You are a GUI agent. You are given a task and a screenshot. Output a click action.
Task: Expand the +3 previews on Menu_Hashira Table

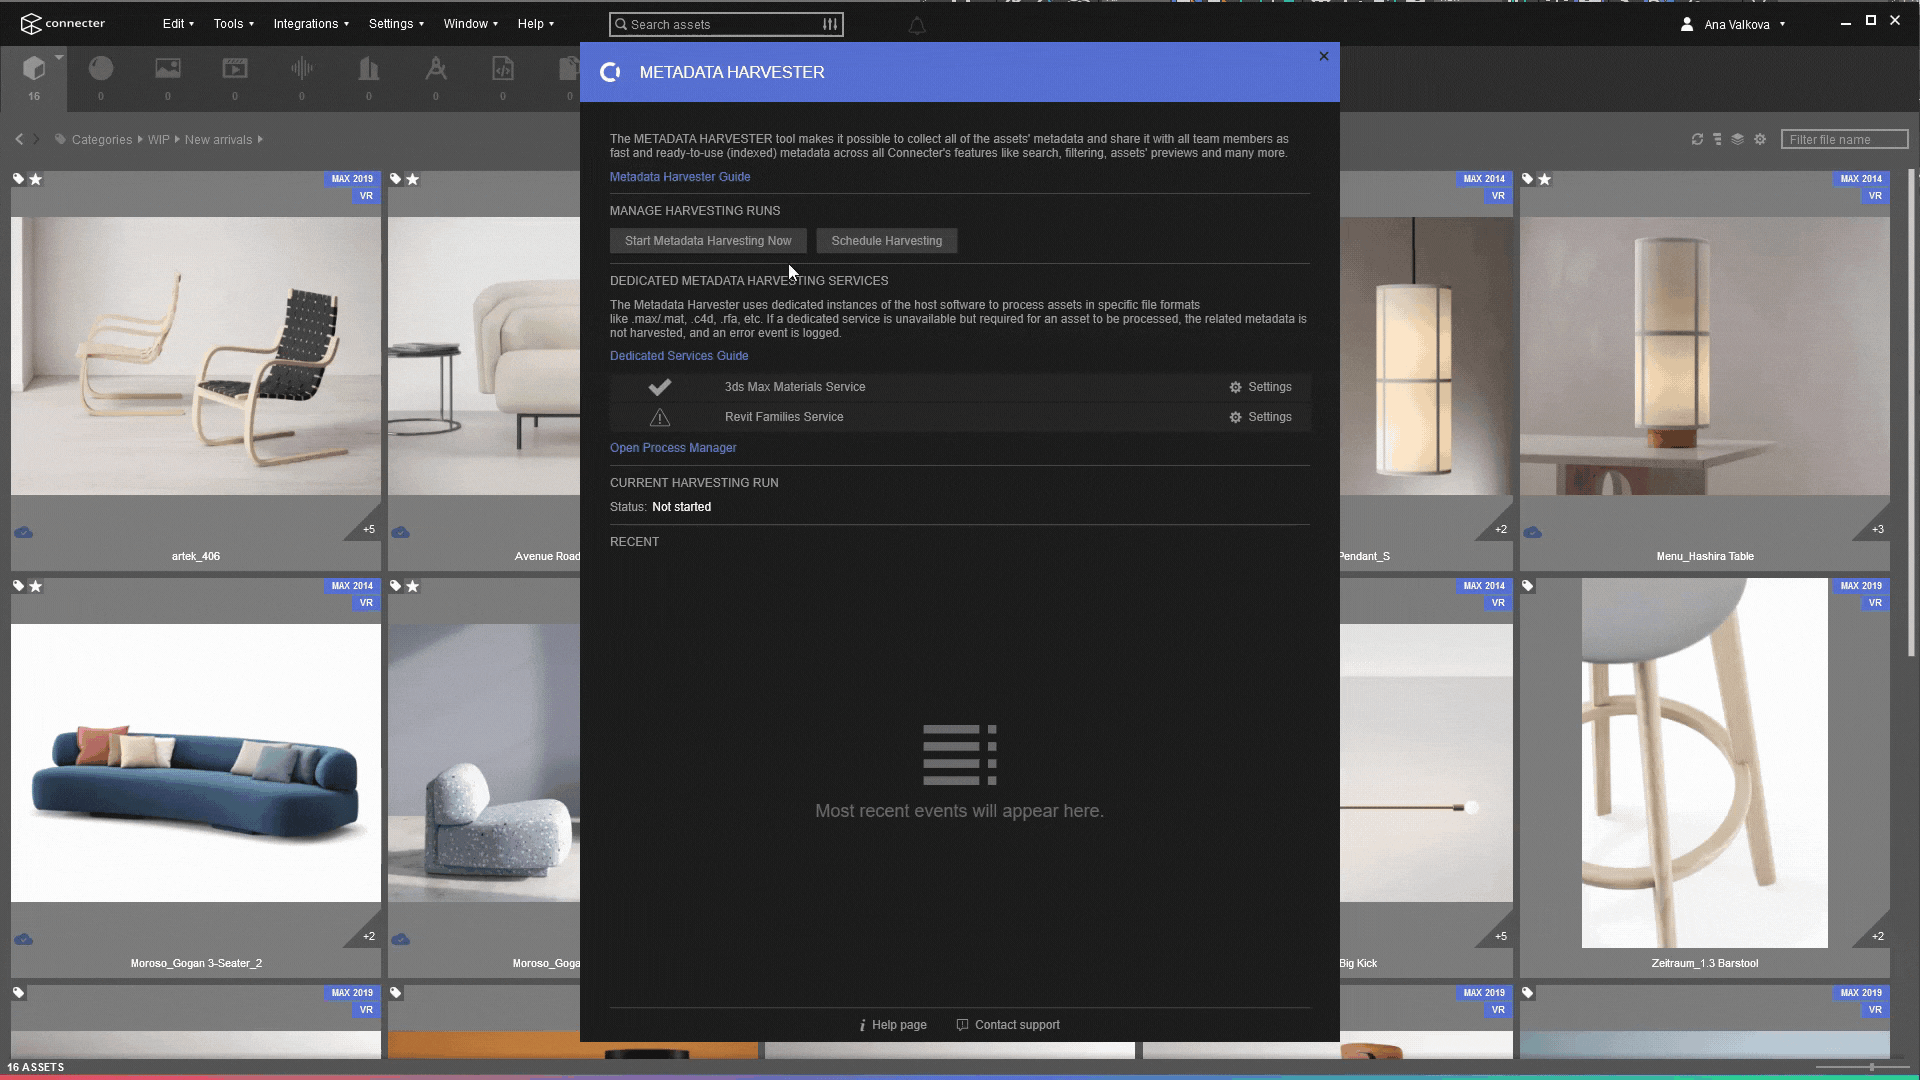(x=1877, y=529)
